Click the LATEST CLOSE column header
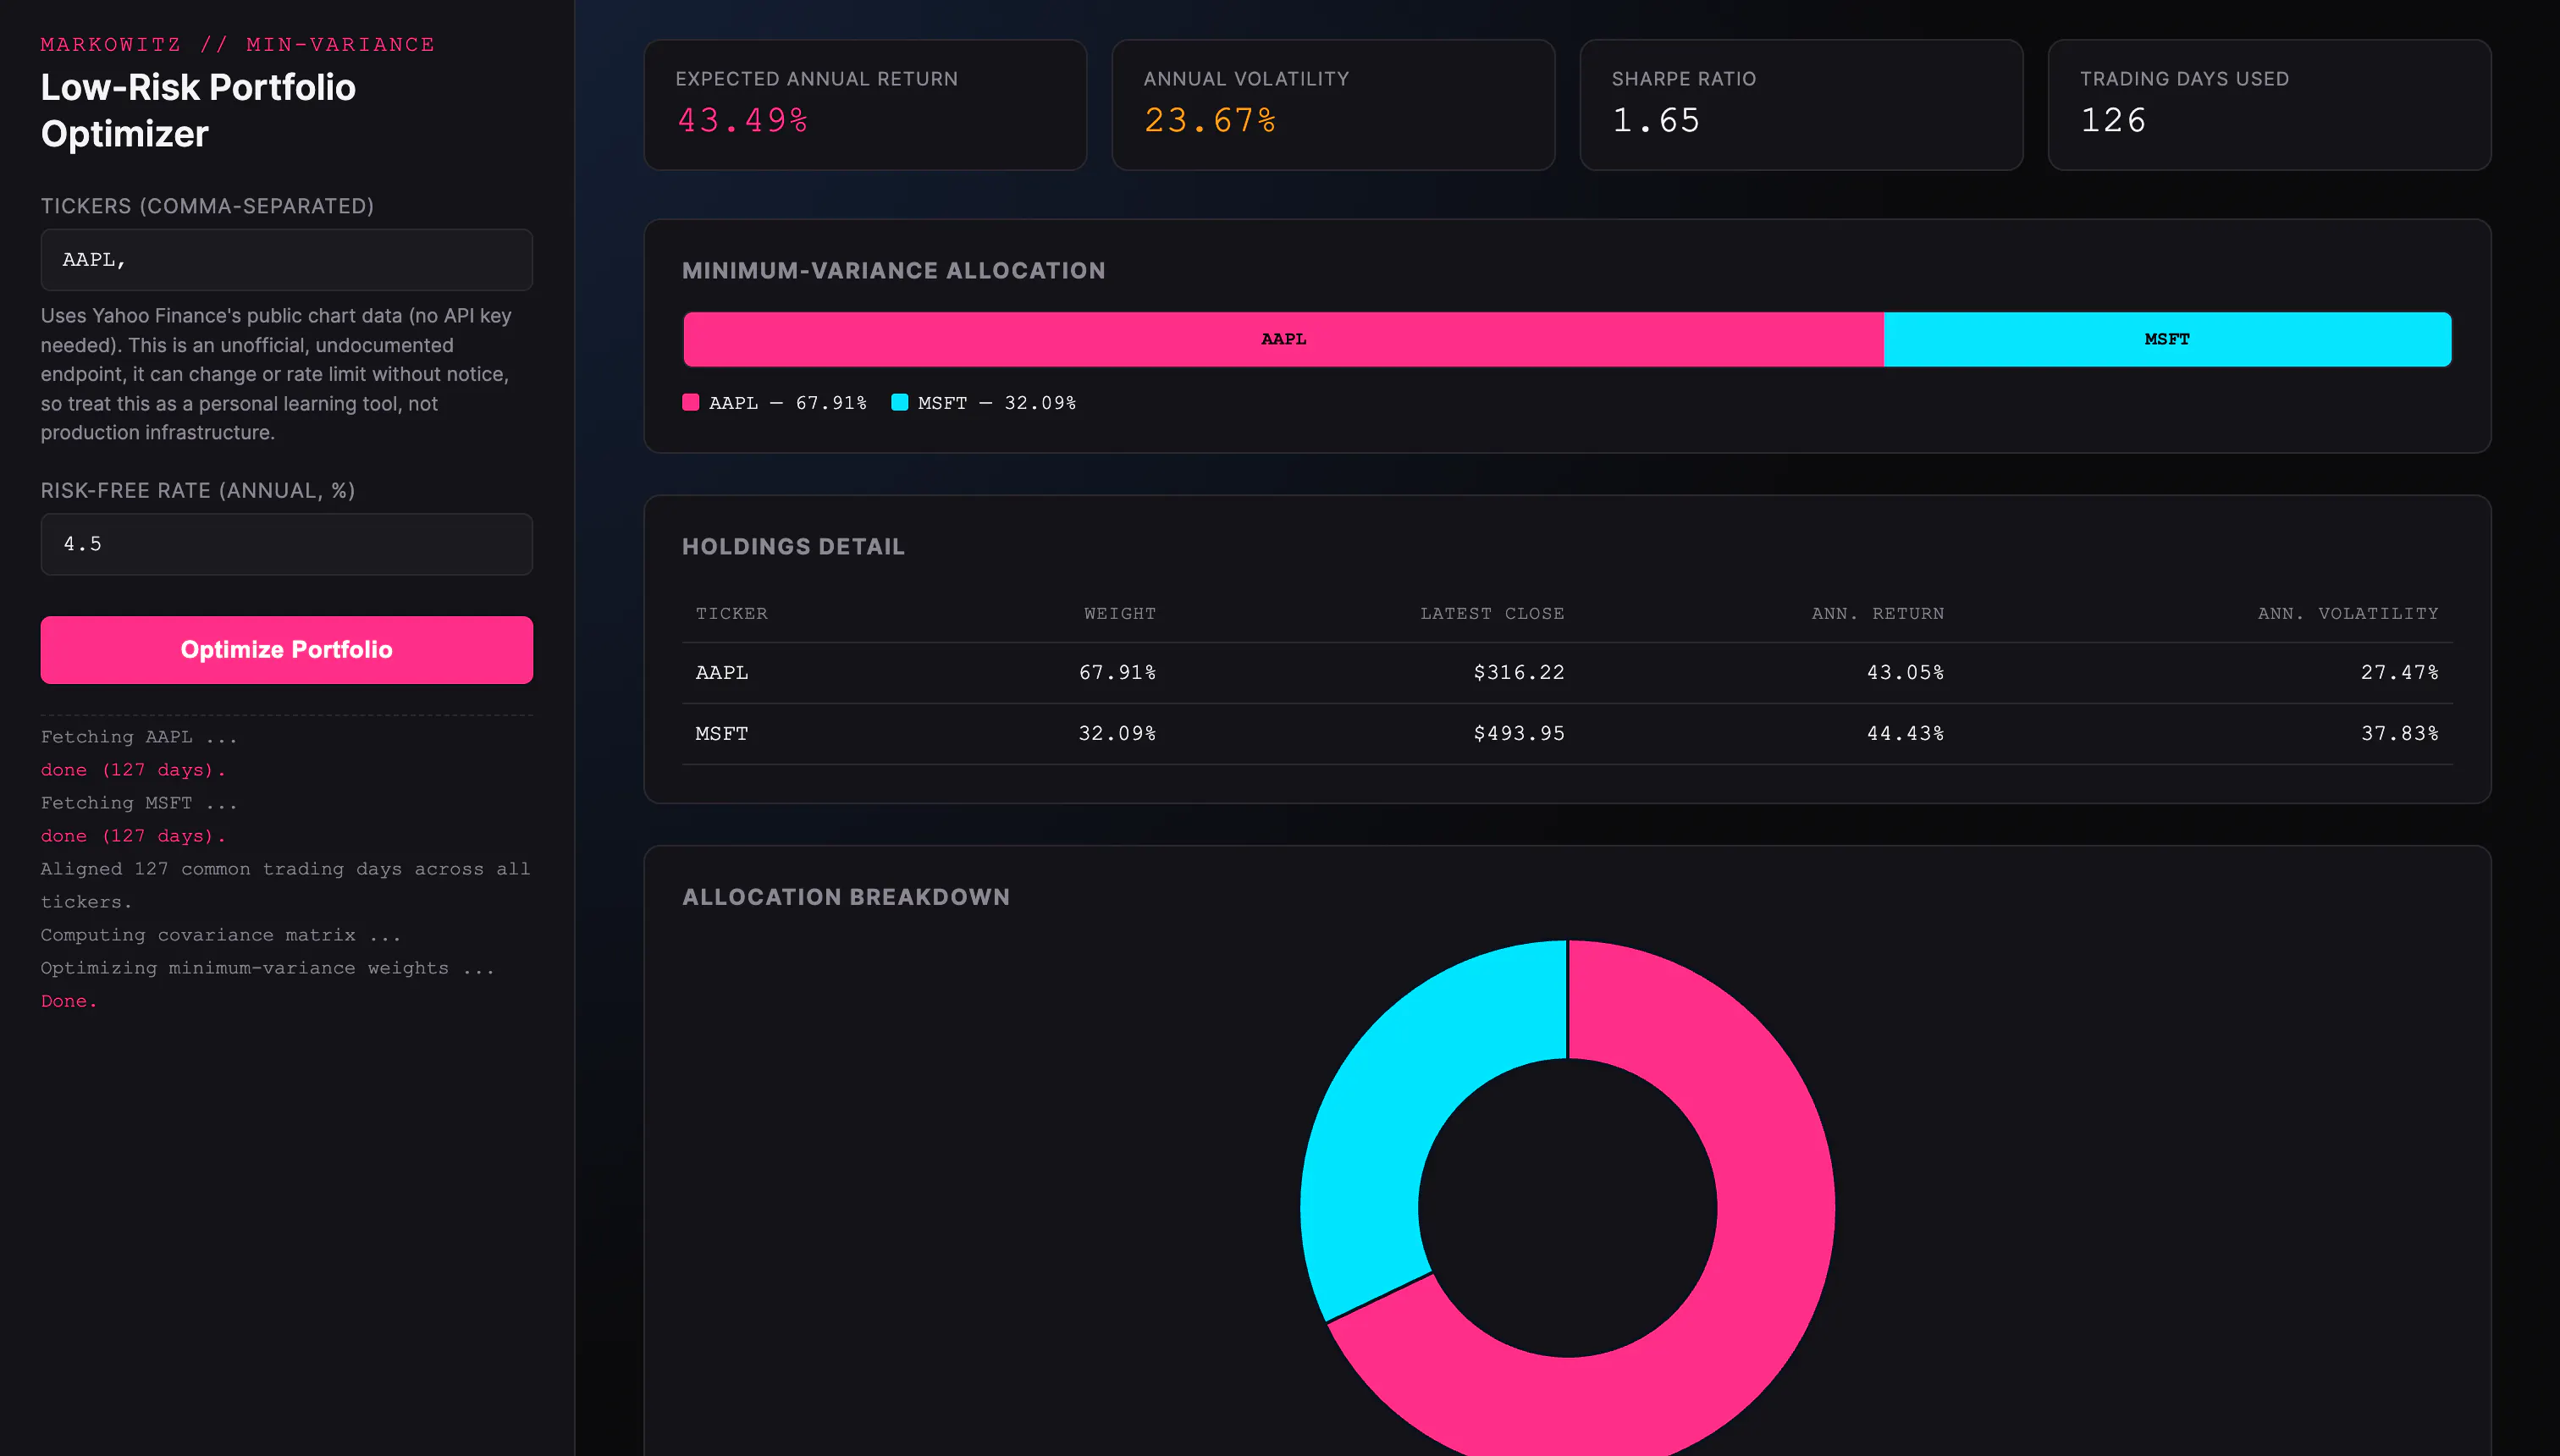The height and width of the screenshot is (1456, 2560). pos(1492,613)
